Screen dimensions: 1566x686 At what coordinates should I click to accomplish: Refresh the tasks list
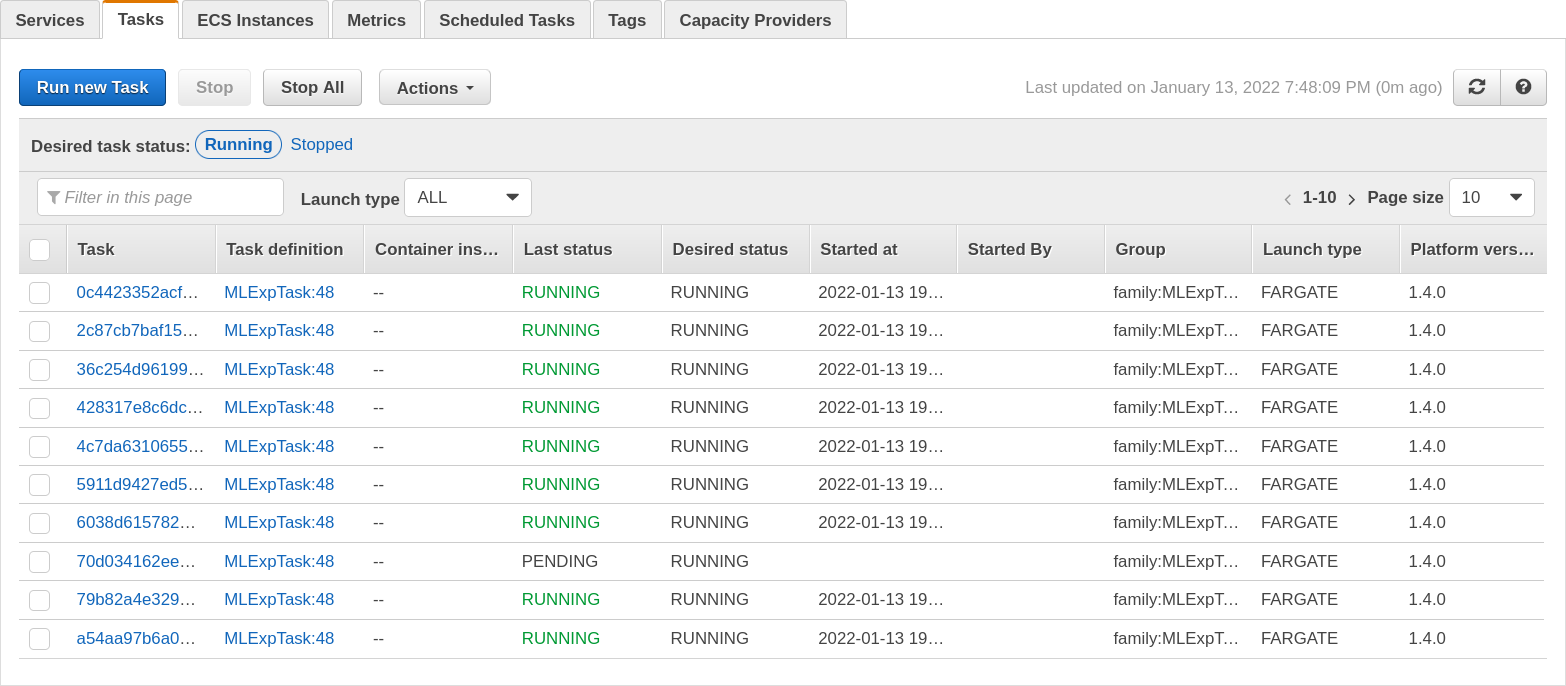[1476, 87]
